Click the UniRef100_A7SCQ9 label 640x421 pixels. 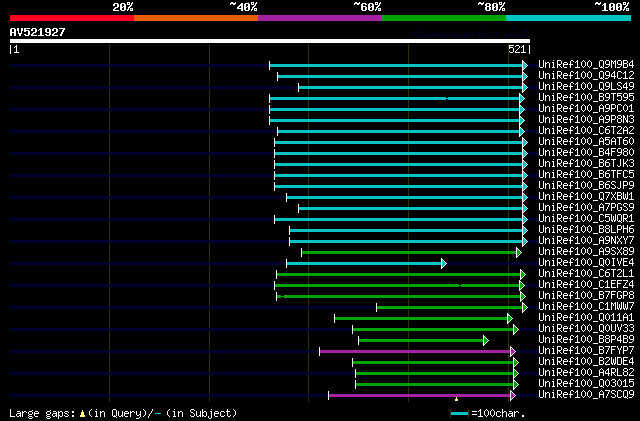point(586,395)
